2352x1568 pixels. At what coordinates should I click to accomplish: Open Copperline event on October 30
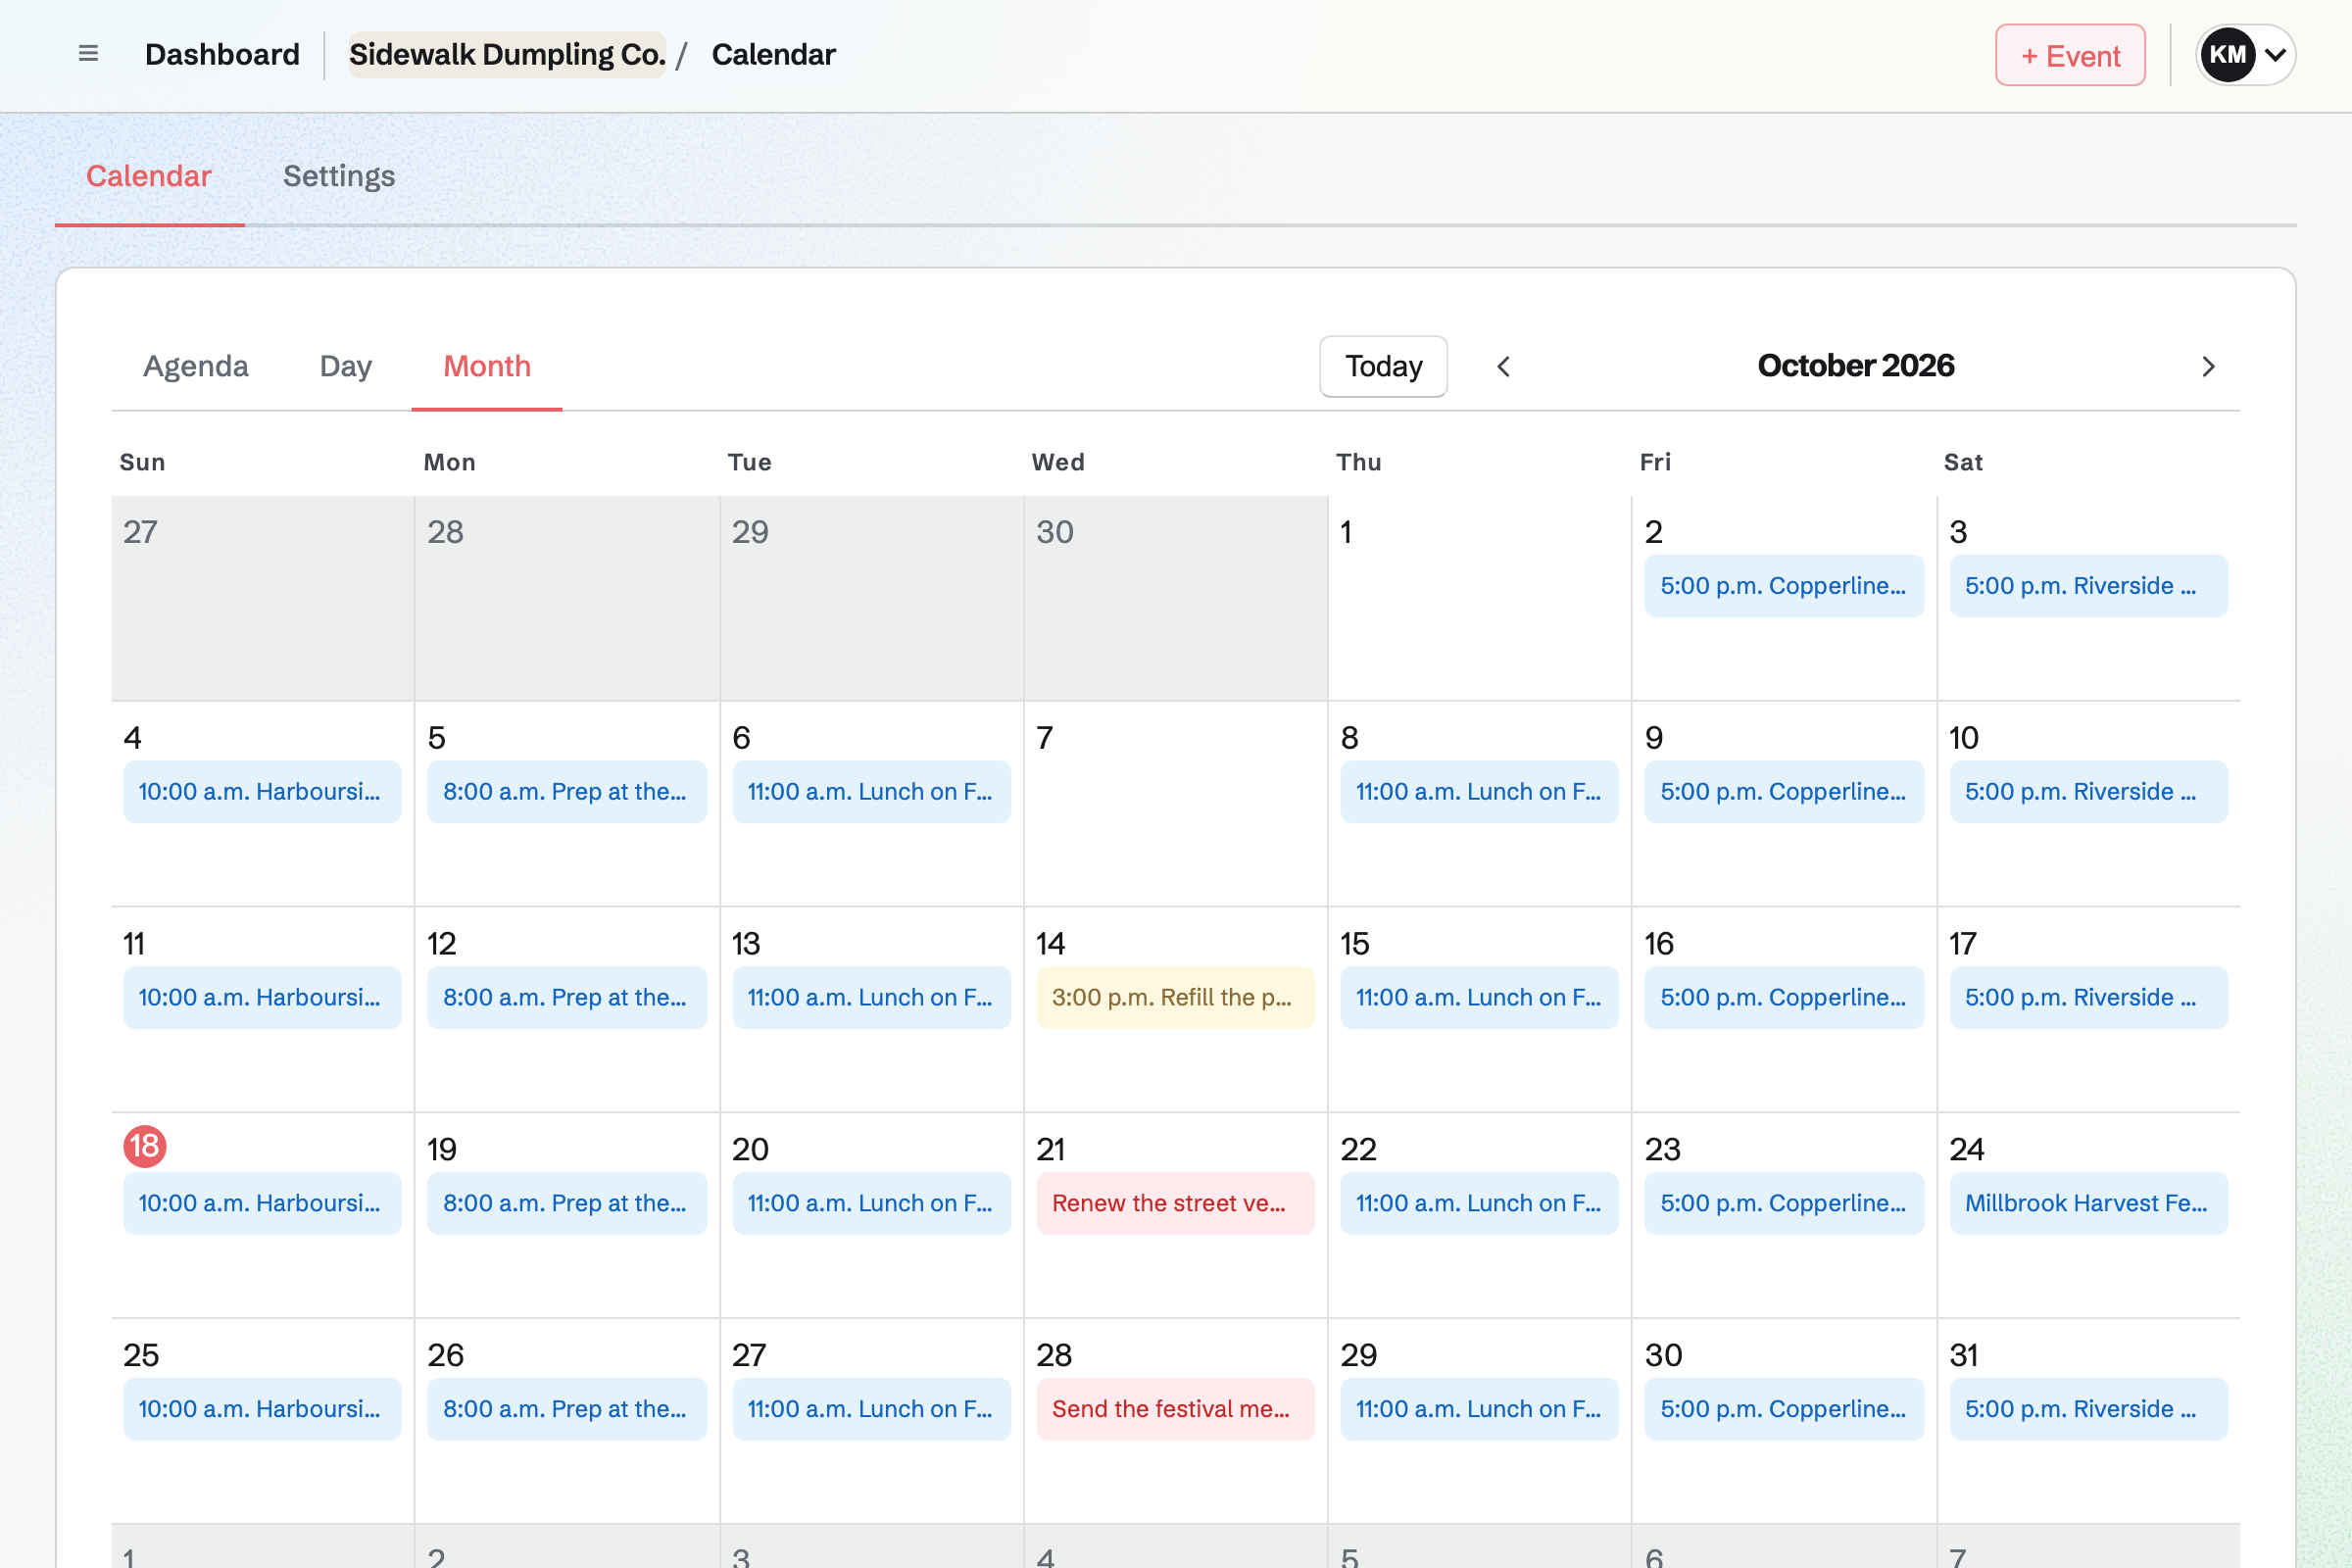[1784, 1409]
